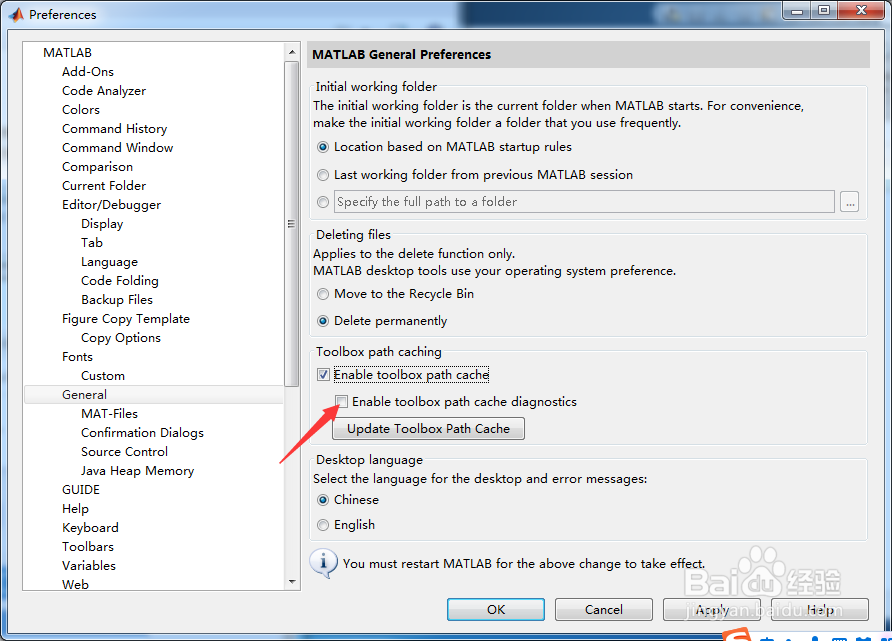Select the Add-Ons preferences item
Image resolution: width=892 pixels, height=641 pixels.
click(88, 72)
